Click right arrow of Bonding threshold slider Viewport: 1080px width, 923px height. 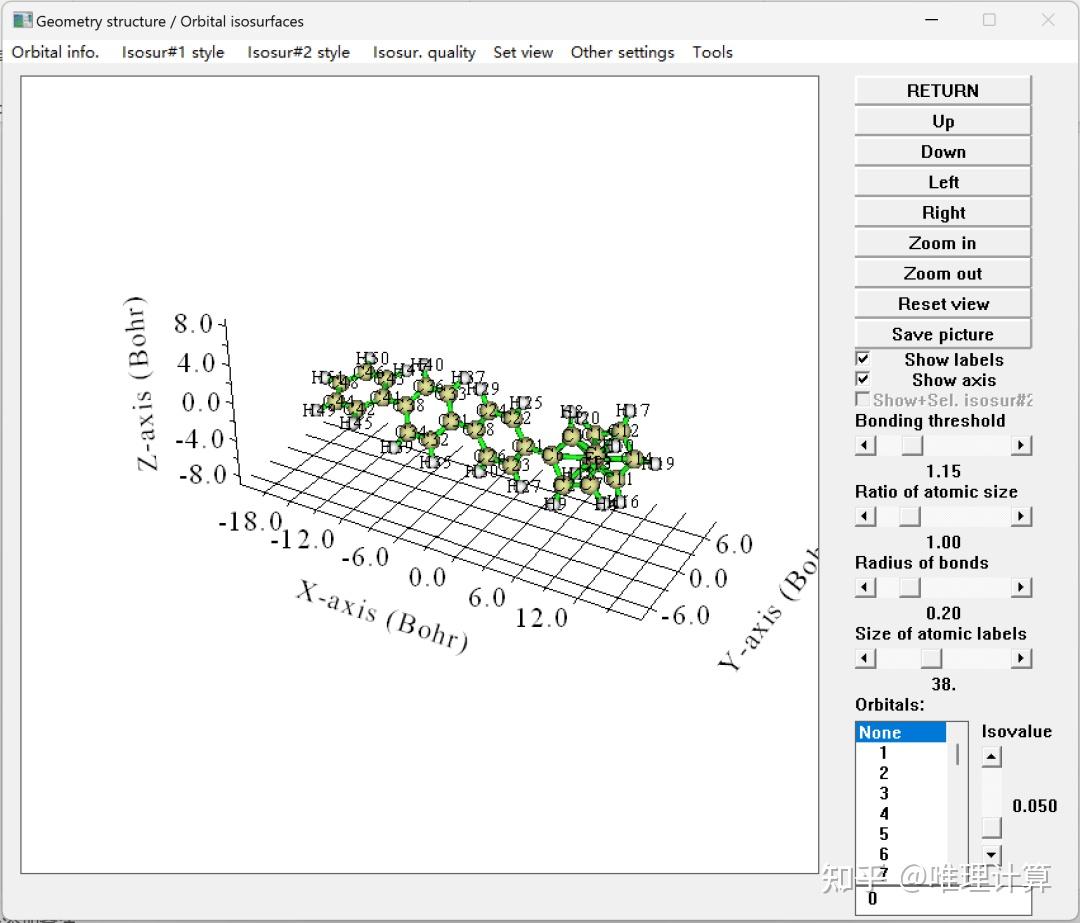pyautogui.click(x=1021, y=446)
